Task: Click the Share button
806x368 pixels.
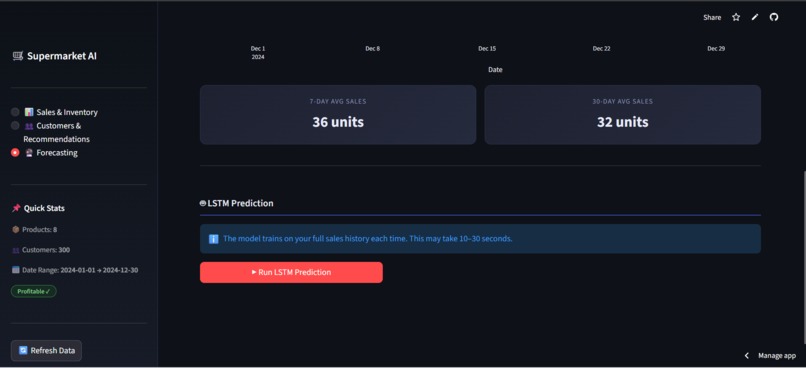Action: [712, 17]
